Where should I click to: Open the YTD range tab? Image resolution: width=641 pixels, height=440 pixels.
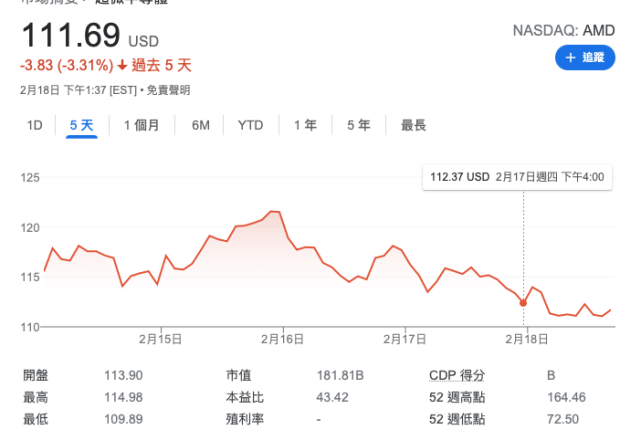(251, 125)
